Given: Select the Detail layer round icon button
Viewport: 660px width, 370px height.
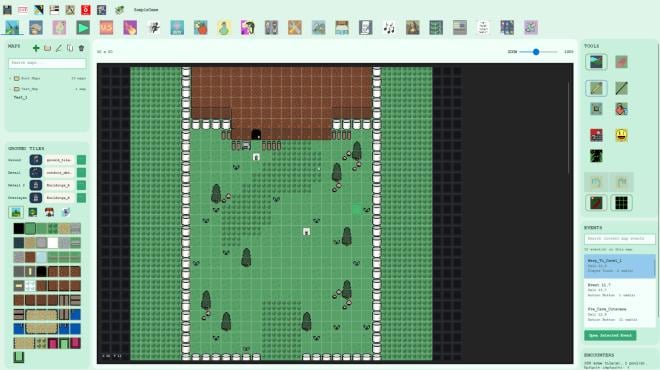Looking at the screenshot, I should click(x=36, y=173).
